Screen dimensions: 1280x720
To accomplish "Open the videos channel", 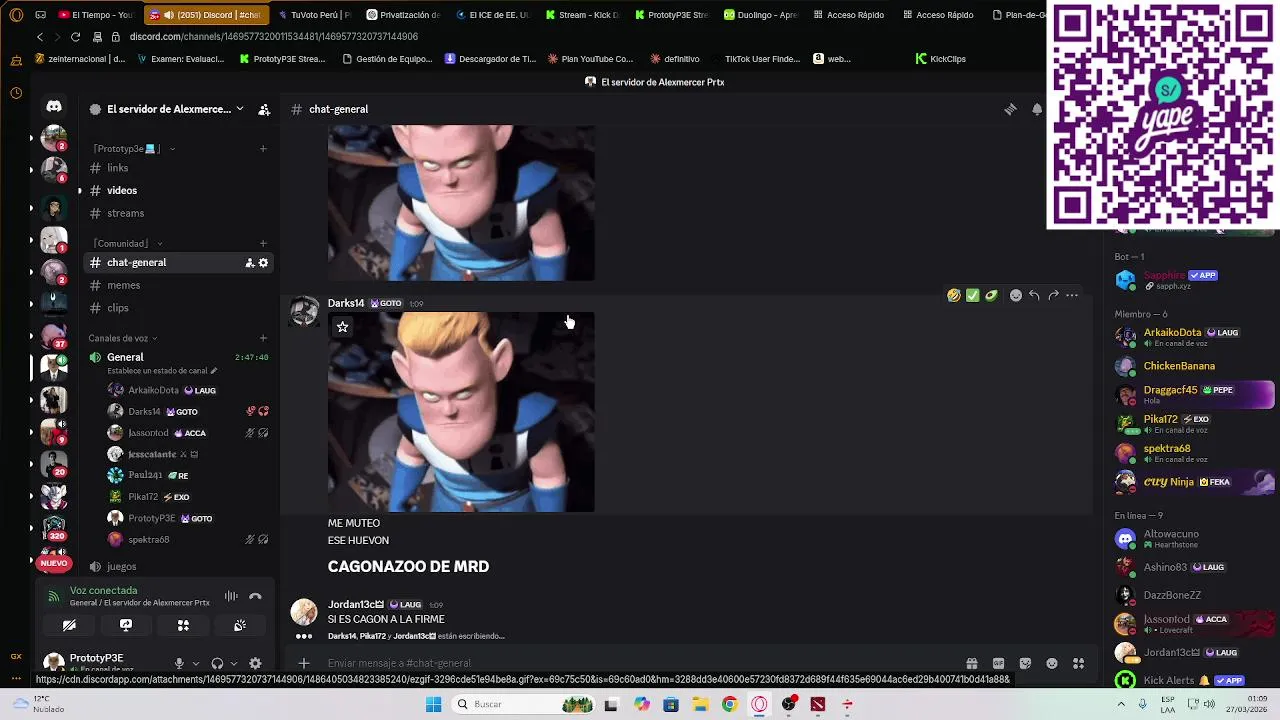I will tap(178, 190).
